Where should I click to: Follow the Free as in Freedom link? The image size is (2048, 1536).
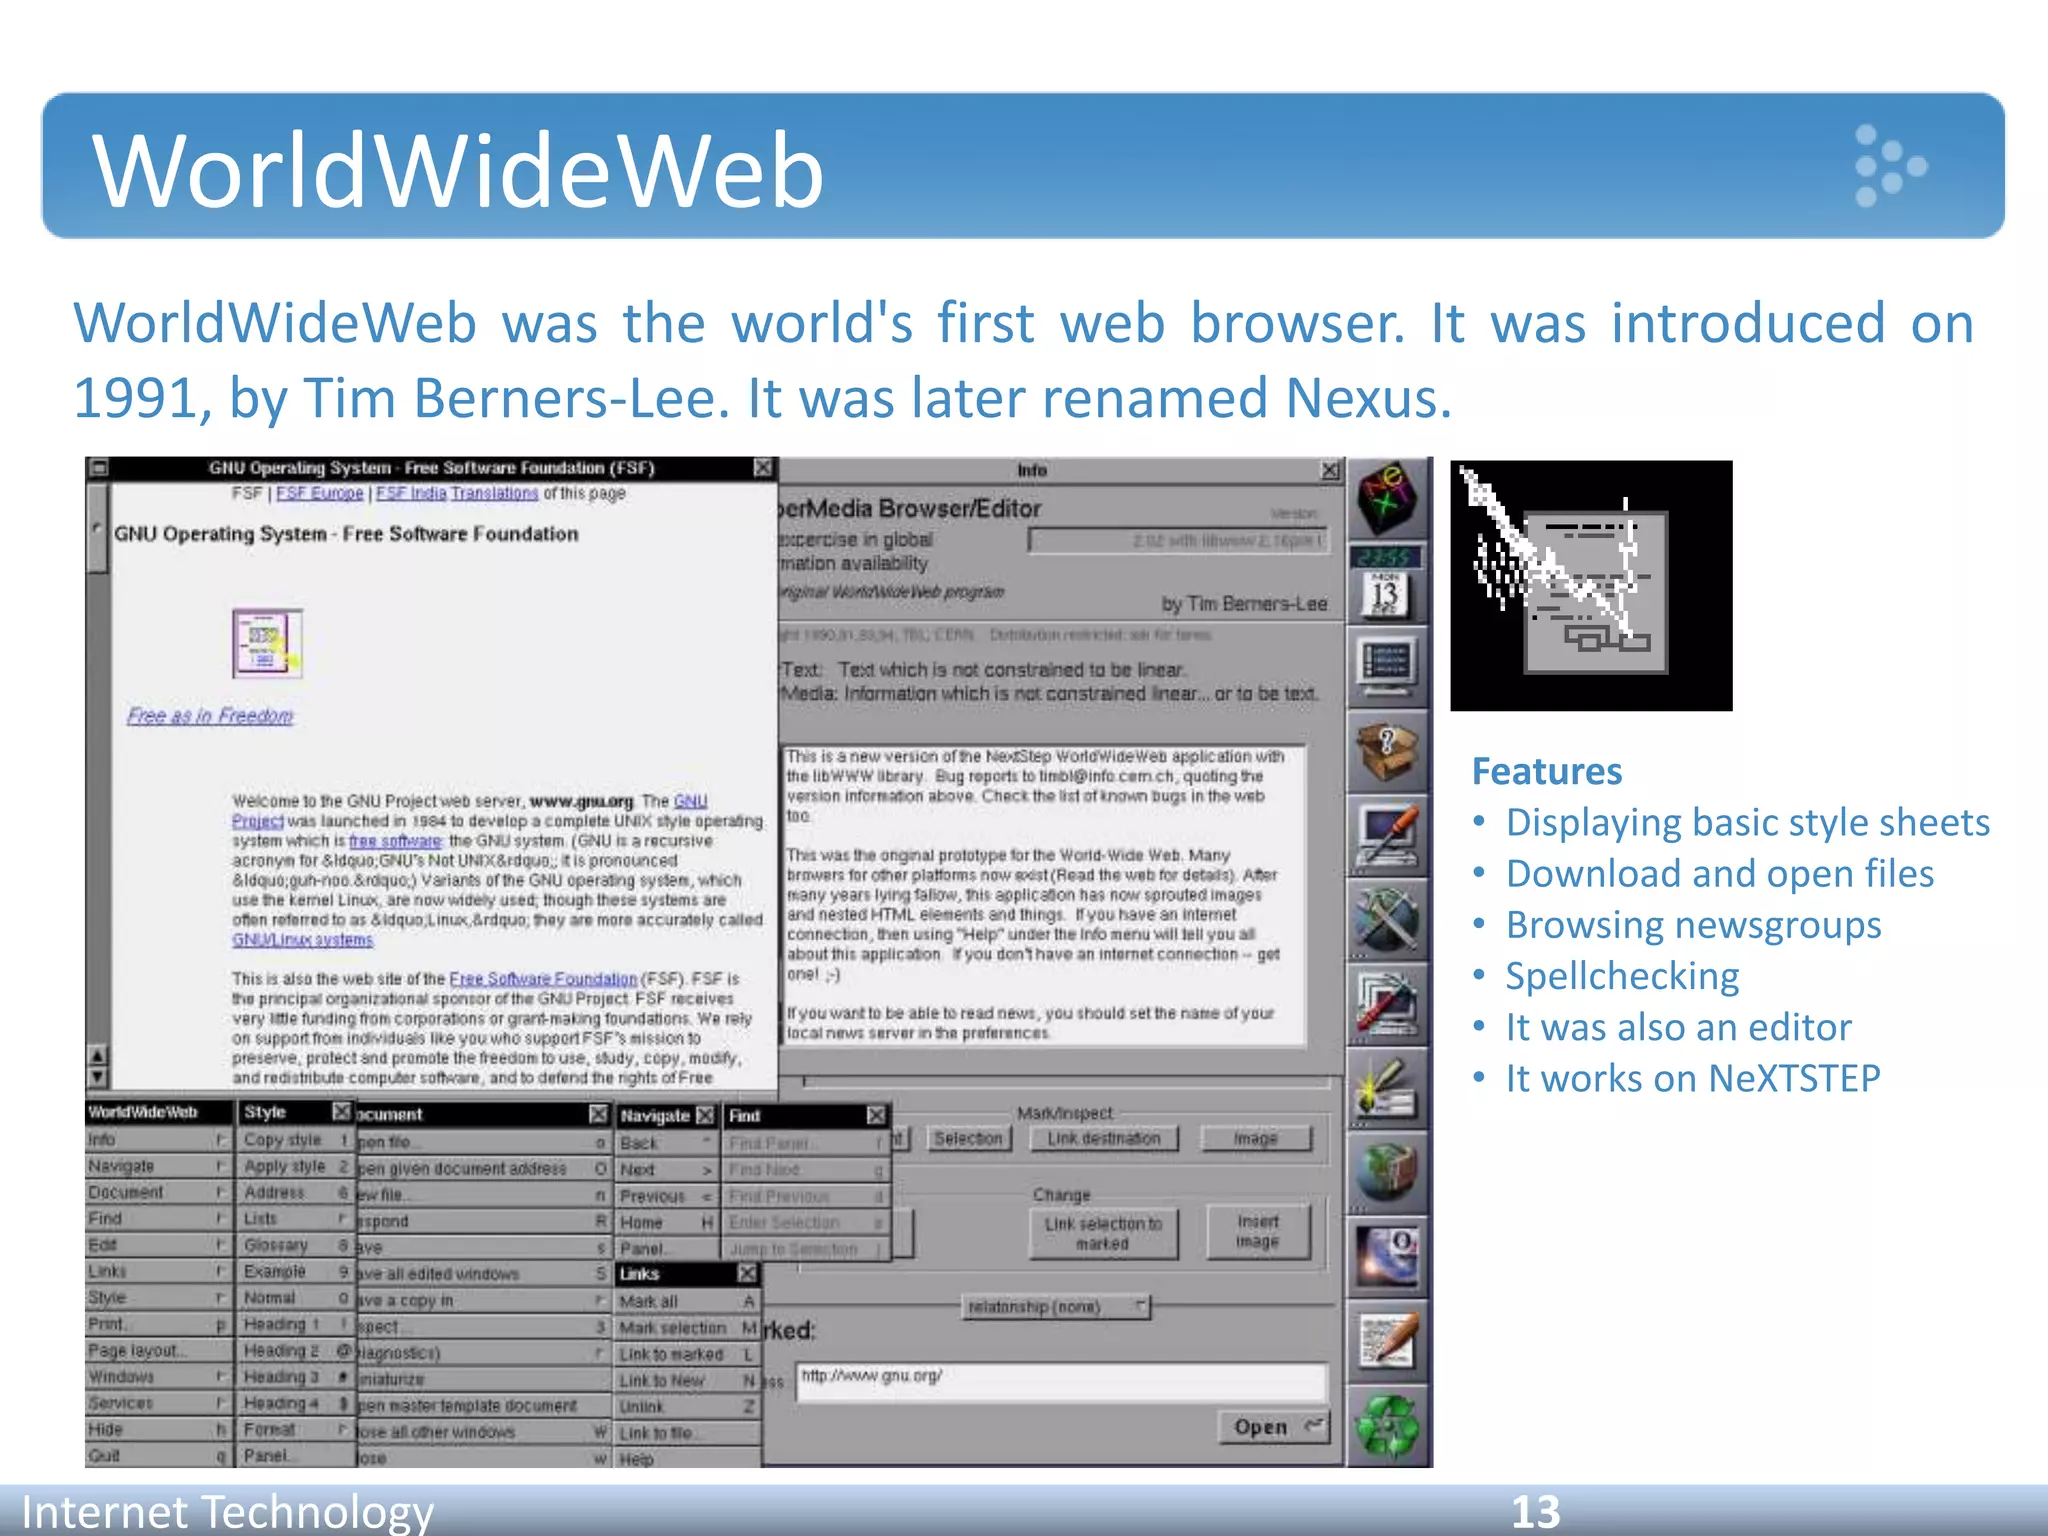(210, 716)
